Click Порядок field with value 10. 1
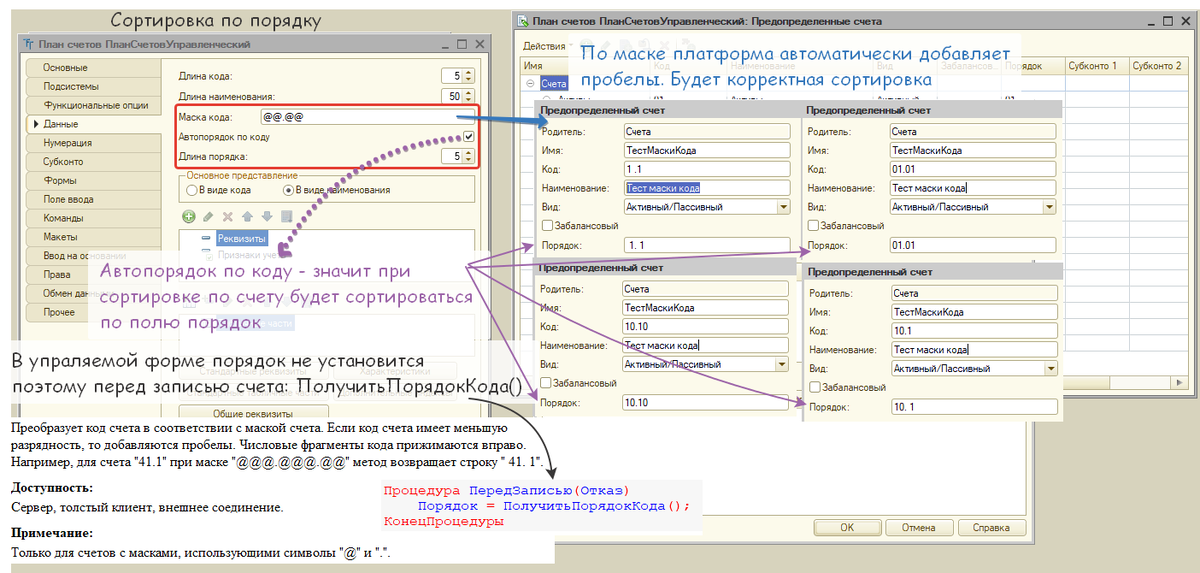The image size is (1200, 573). click(973, 406)
